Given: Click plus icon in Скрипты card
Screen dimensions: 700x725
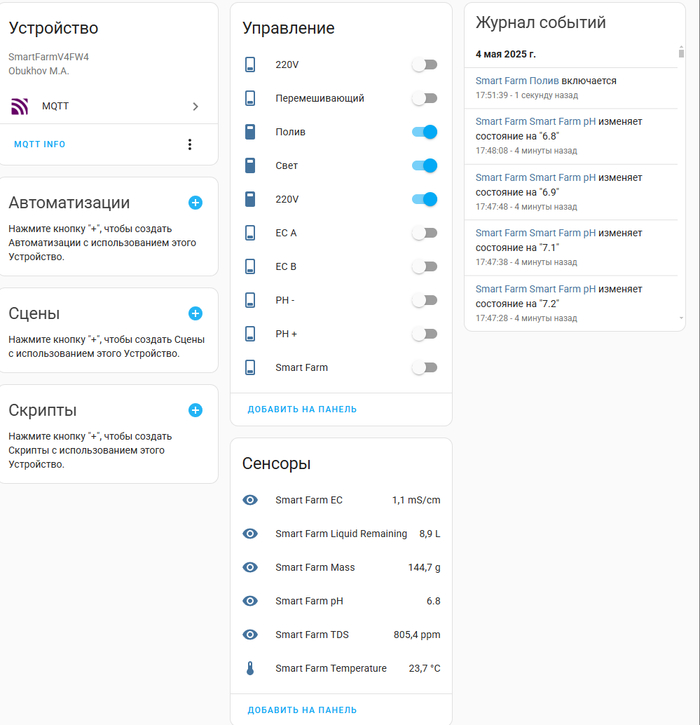Looking at the screenshot, I should coord(195,410).
